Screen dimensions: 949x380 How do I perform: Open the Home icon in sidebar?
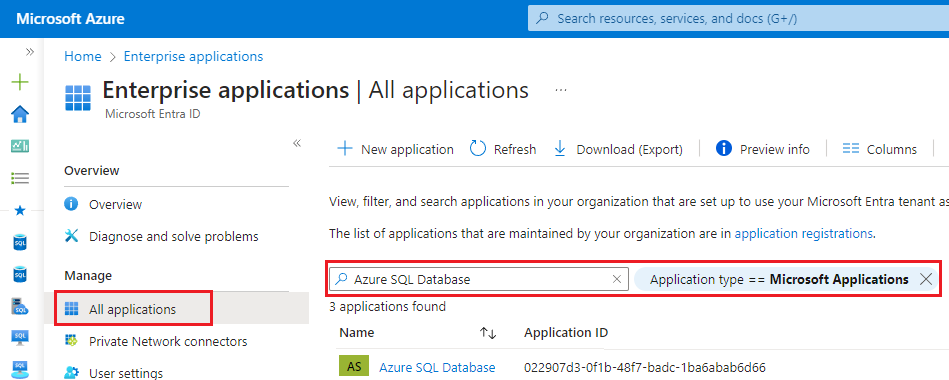(x=21, y=114)
